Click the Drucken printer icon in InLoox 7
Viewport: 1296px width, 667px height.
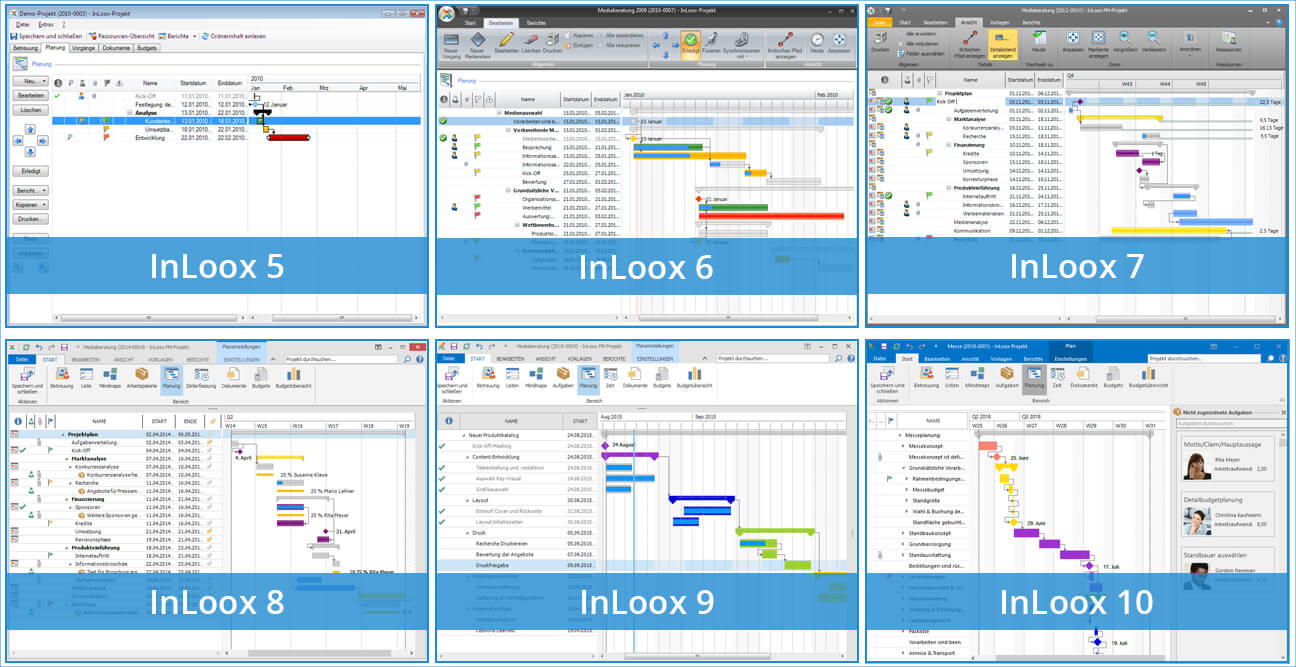880,36
